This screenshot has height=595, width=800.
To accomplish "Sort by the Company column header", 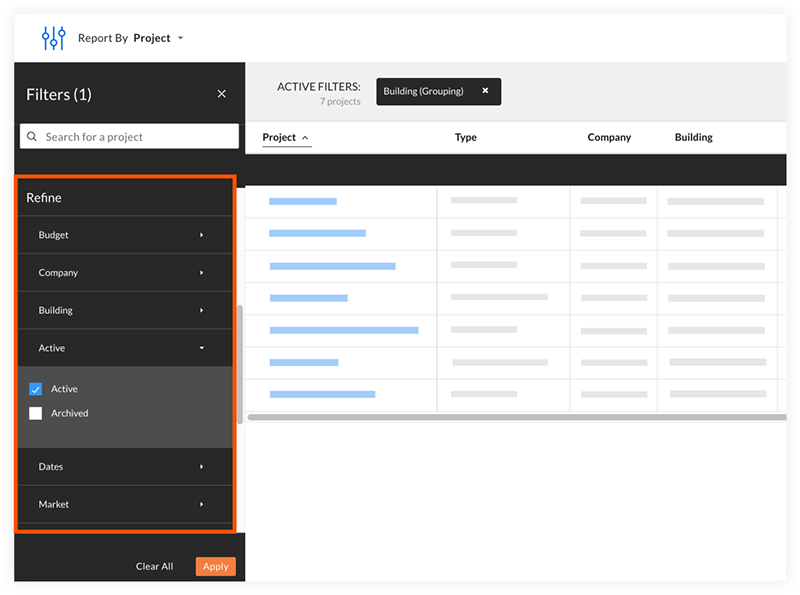I will (609, 137).
